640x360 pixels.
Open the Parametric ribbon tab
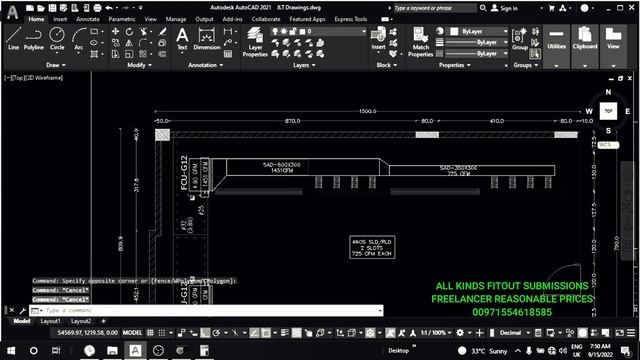(122, 19)
